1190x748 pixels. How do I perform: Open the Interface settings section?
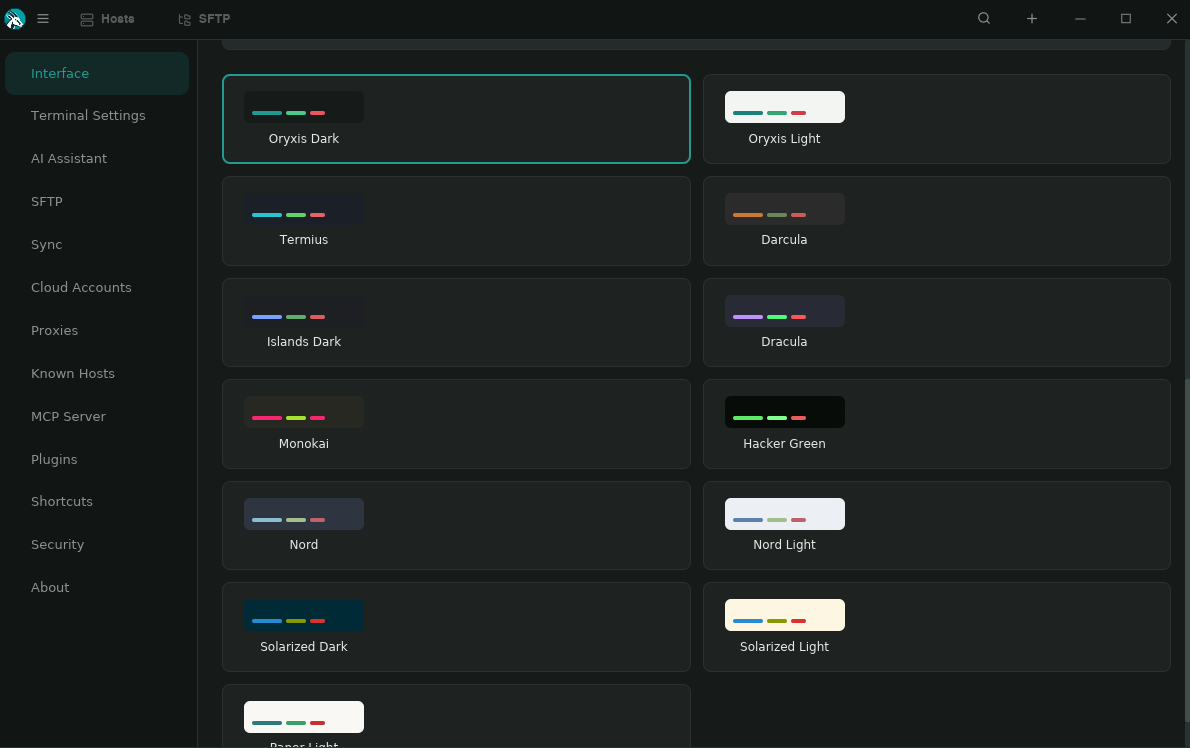point(97,74)
